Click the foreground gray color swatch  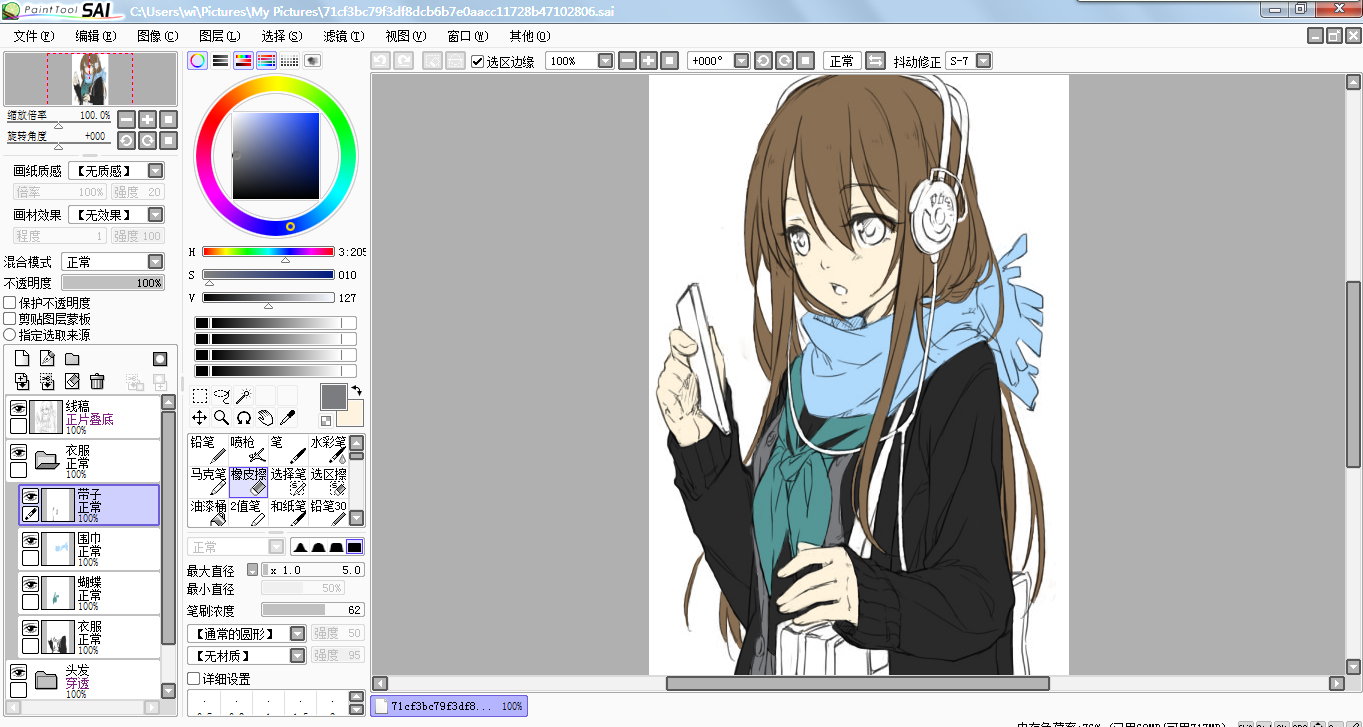click(334, 397)
